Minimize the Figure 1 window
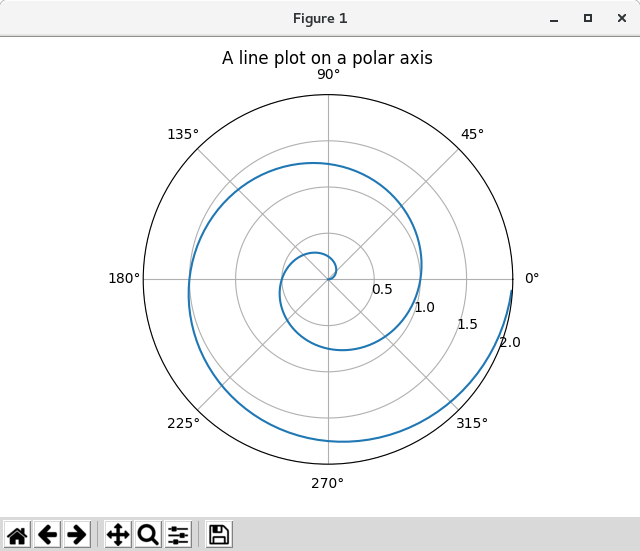The image size is (640, 551). coord(554,19)
